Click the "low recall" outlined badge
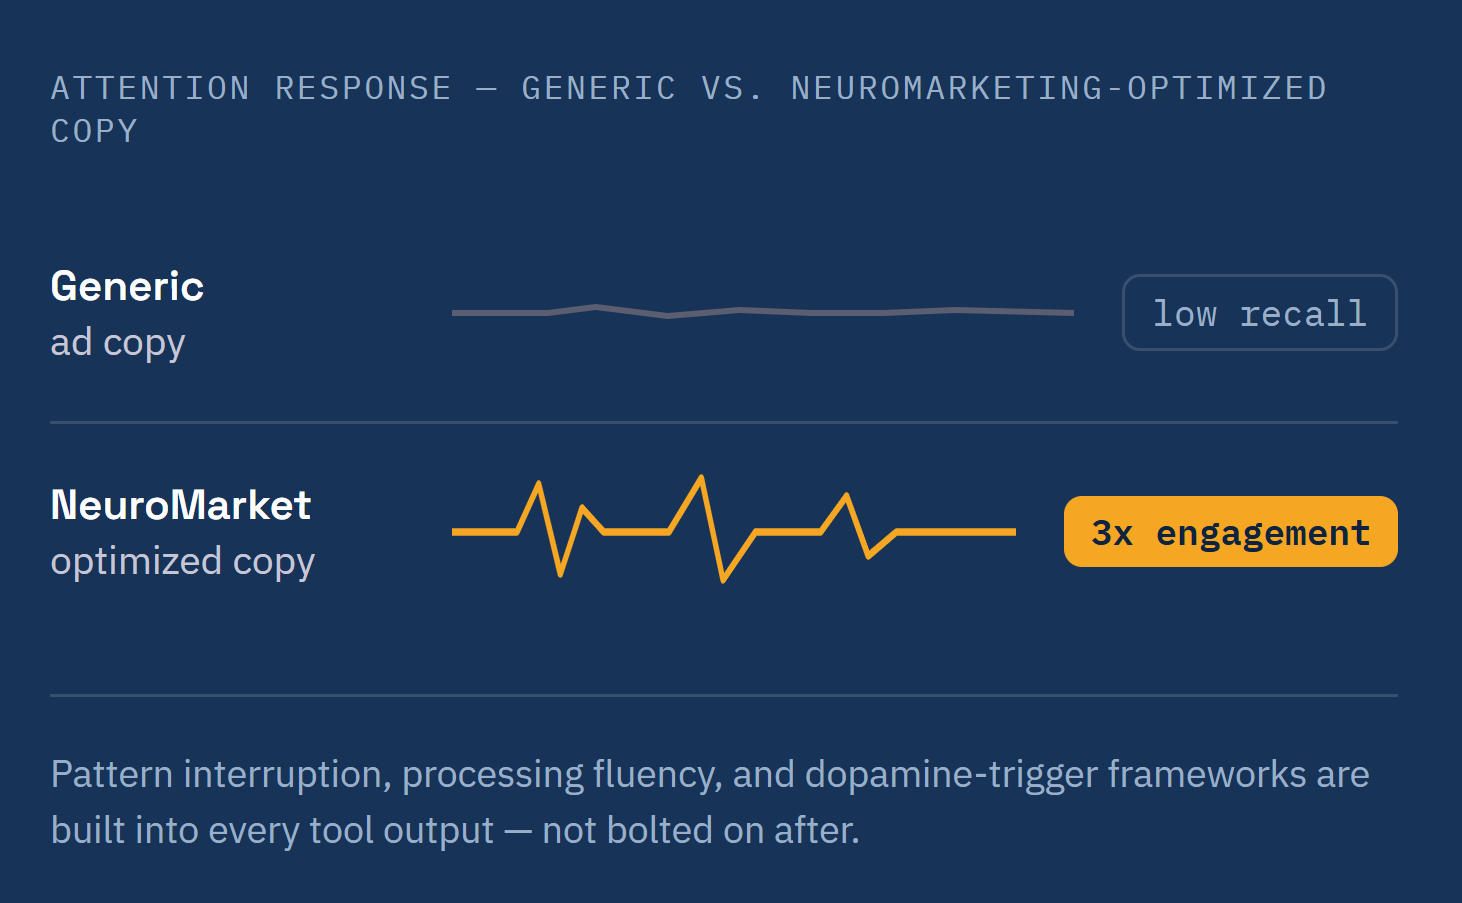Viewport: 1462px width, 903px height. tap(1259, 313)
